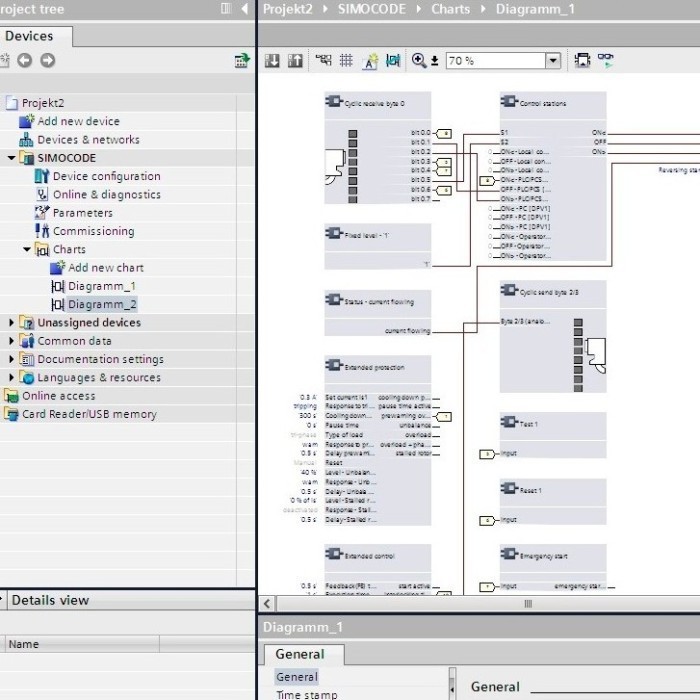The height and width of the screenshot is (700, 700).
Task: Click the properties navigation collapse arrow
Action: (452, 690)
